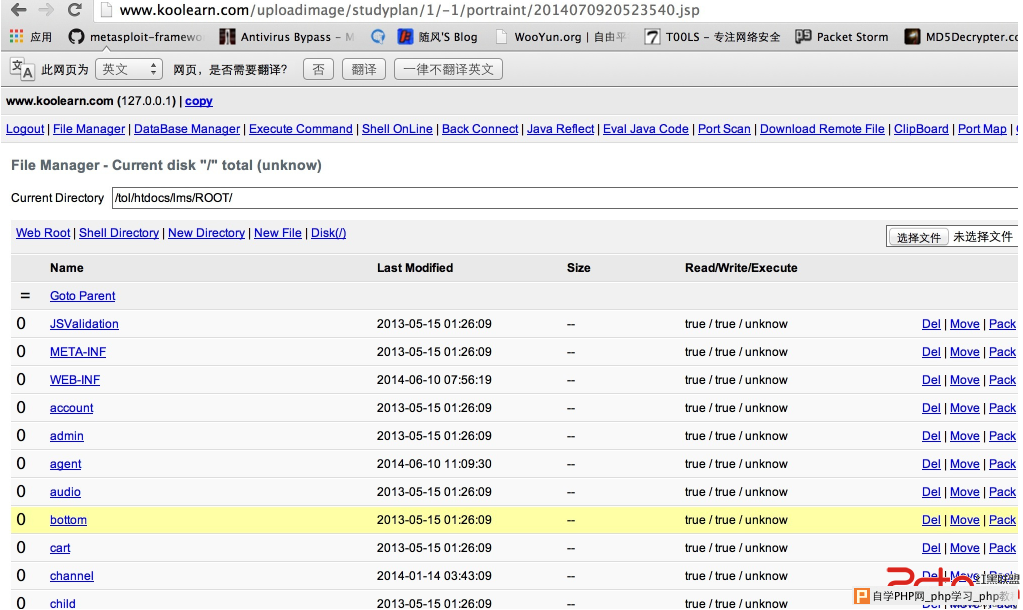1023x610 pixels.
Task: Open the ClipBoard menu link
Action: point(921,129)
